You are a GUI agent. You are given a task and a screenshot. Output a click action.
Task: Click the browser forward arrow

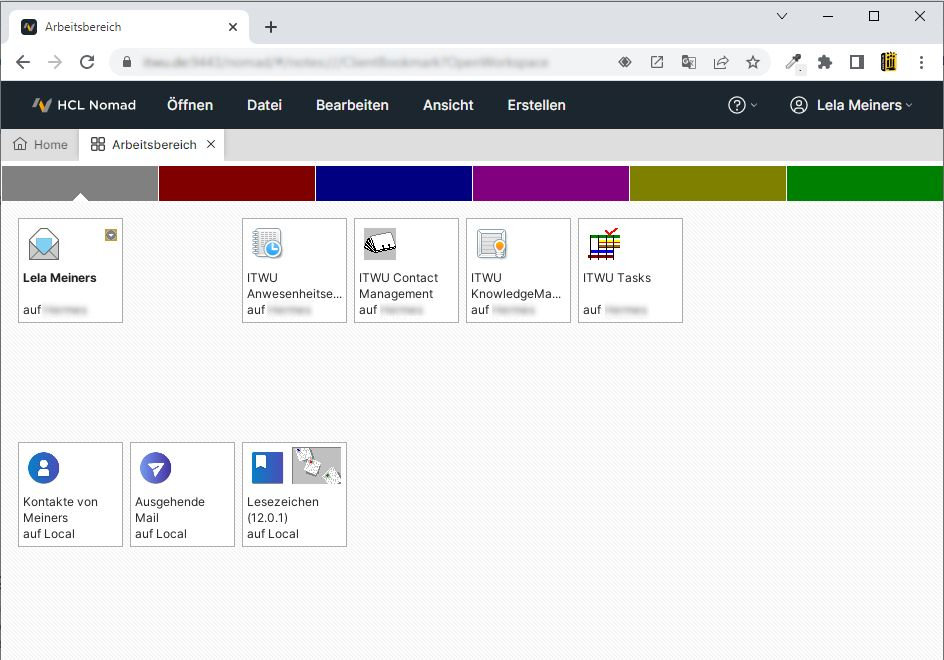point(55,62)
